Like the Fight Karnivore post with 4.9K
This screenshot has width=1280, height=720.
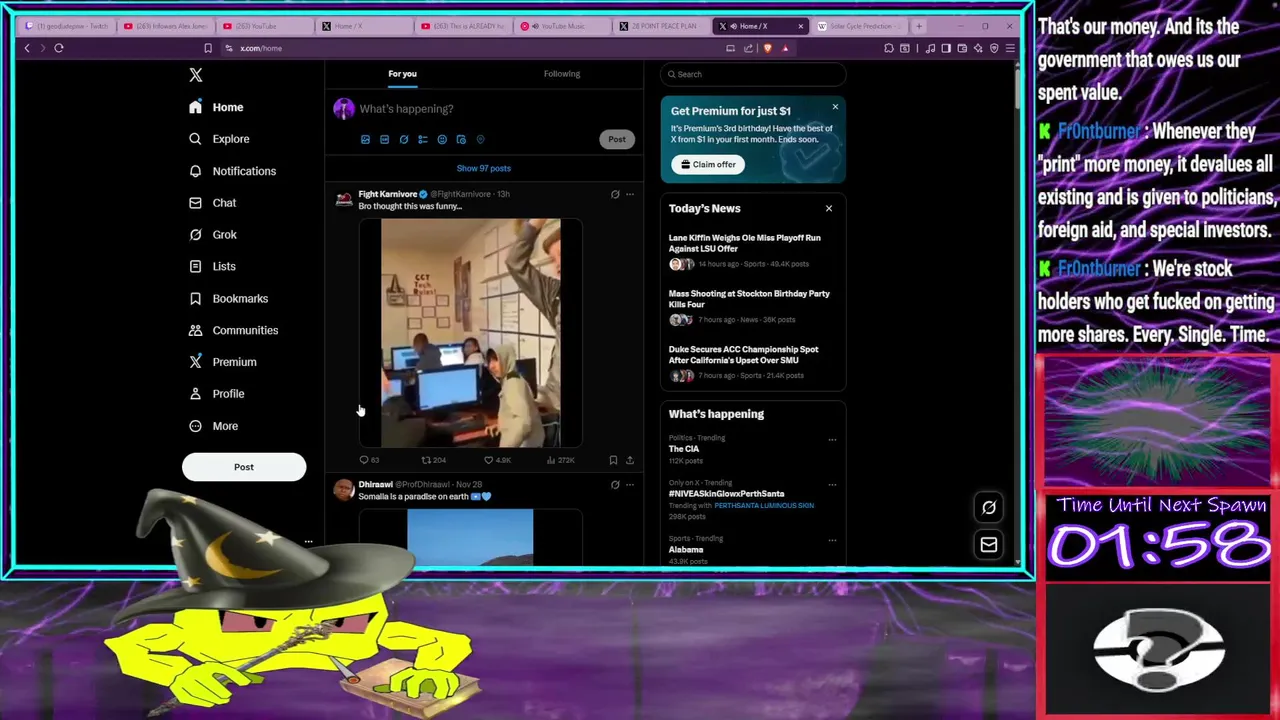498,460
